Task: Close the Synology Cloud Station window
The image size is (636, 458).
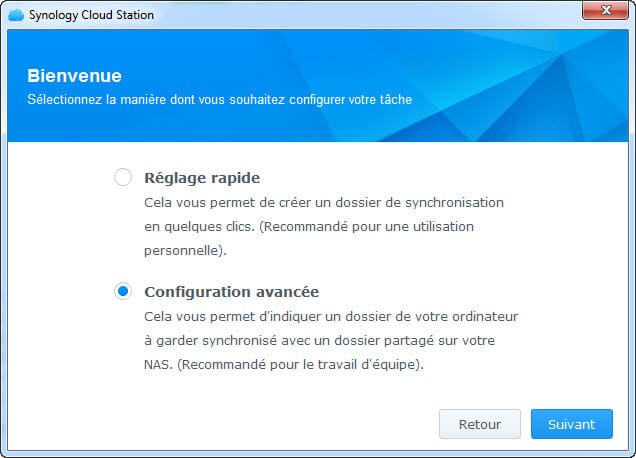Action: point(605,10)
